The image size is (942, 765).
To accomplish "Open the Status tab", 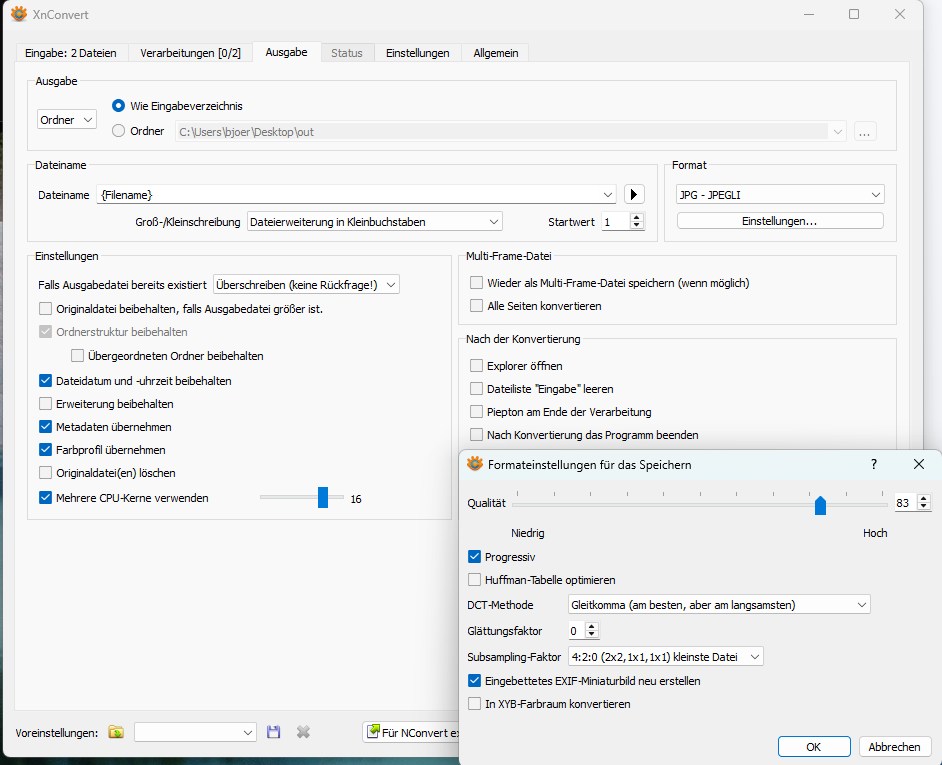I will [x=347, y=53].
